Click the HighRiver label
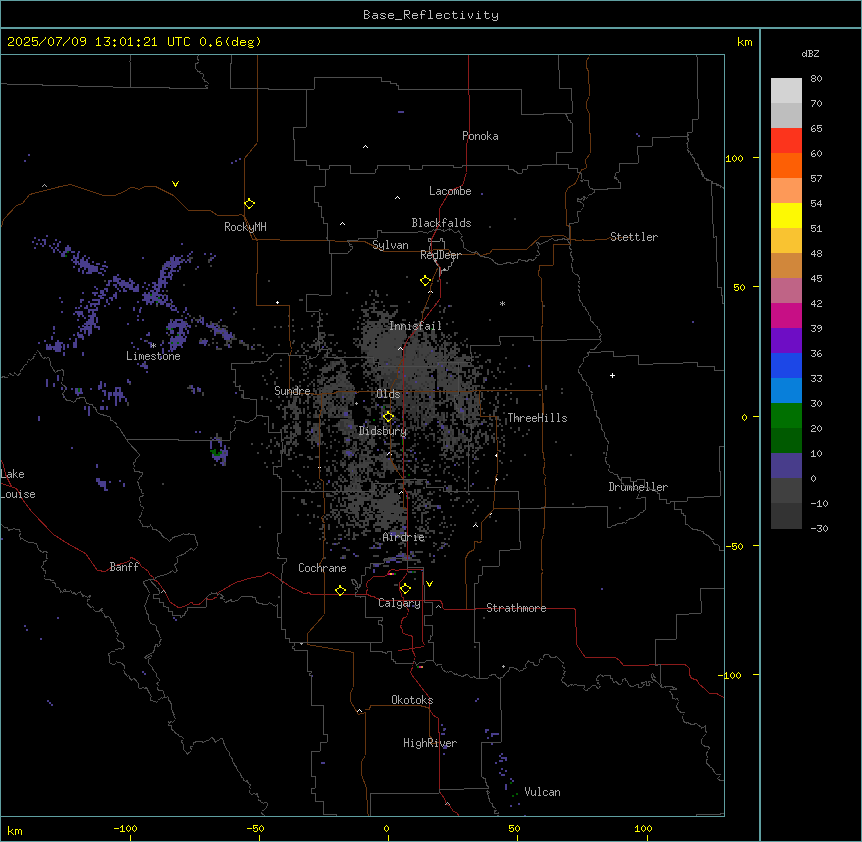Viewport: 862px width, 842px height. [430, 743]
